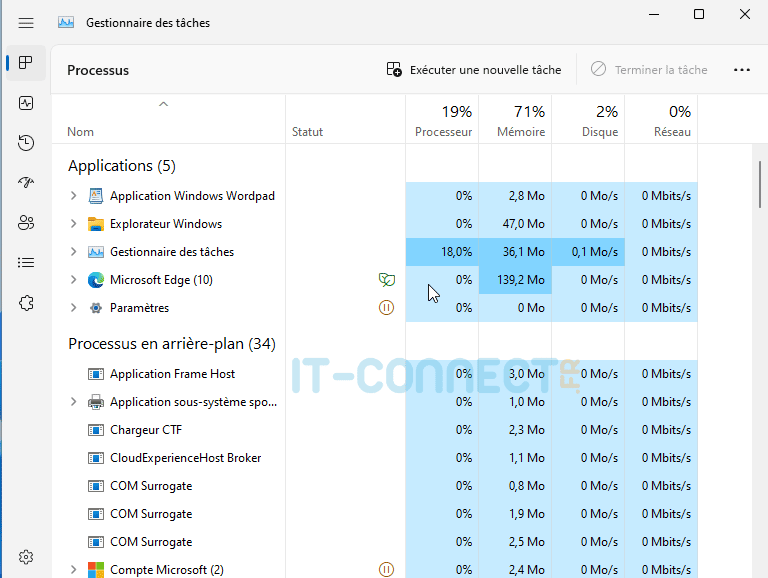Click the sort arrow above Nom column

click(164, 104)
